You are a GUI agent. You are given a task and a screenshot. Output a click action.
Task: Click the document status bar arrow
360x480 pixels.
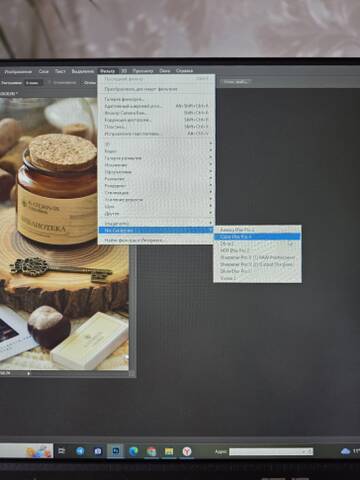point(29,374)
